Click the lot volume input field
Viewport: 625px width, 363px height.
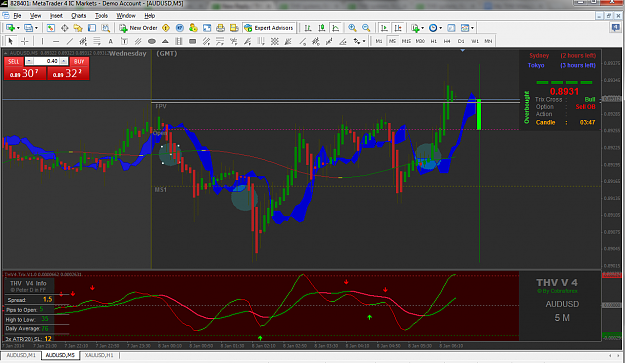pos(47,61)
